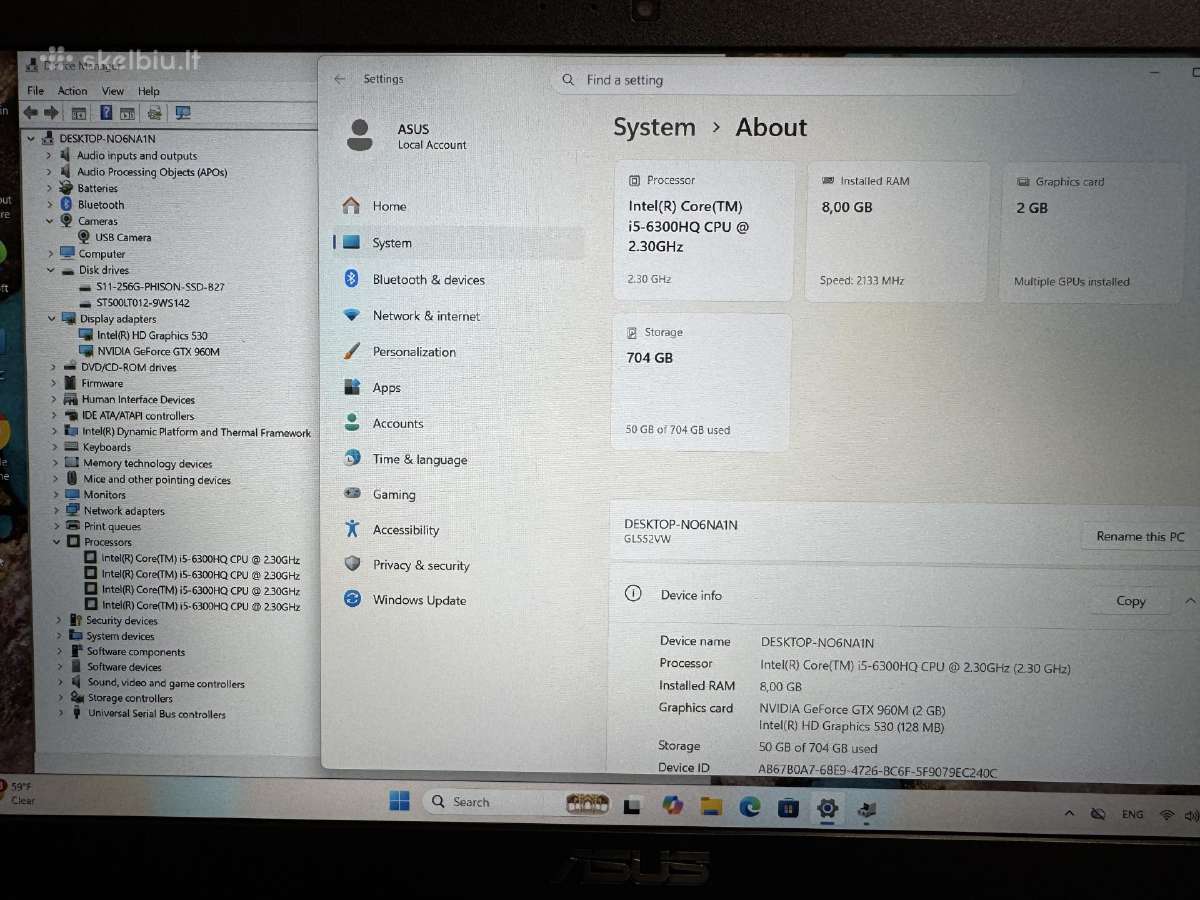Open Microsoft Store from the taskbar
The height and width of the screenshot is (900, 1200).
coord(788,807)
